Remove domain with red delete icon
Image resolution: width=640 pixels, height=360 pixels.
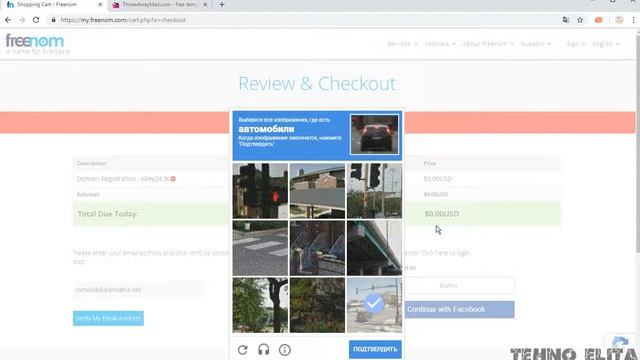coord(173,179)
